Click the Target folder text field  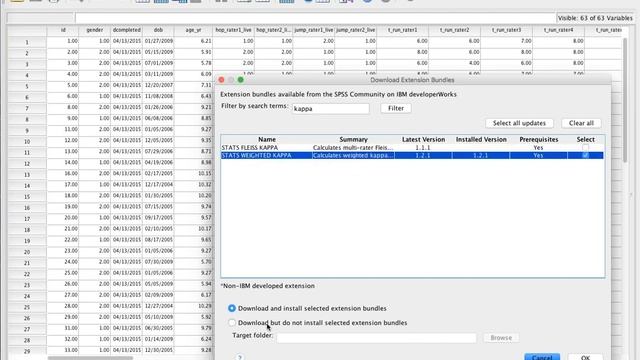[x=376, y=338]
